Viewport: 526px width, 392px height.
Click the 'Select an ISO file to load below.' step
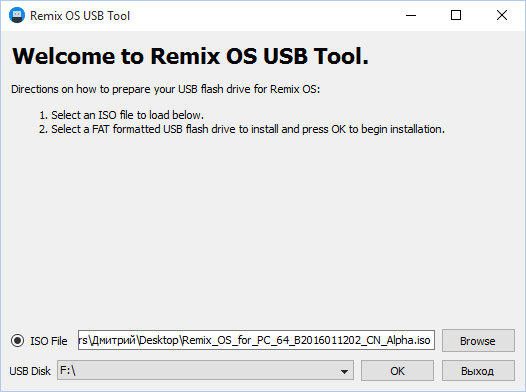[x=127, y=115]
